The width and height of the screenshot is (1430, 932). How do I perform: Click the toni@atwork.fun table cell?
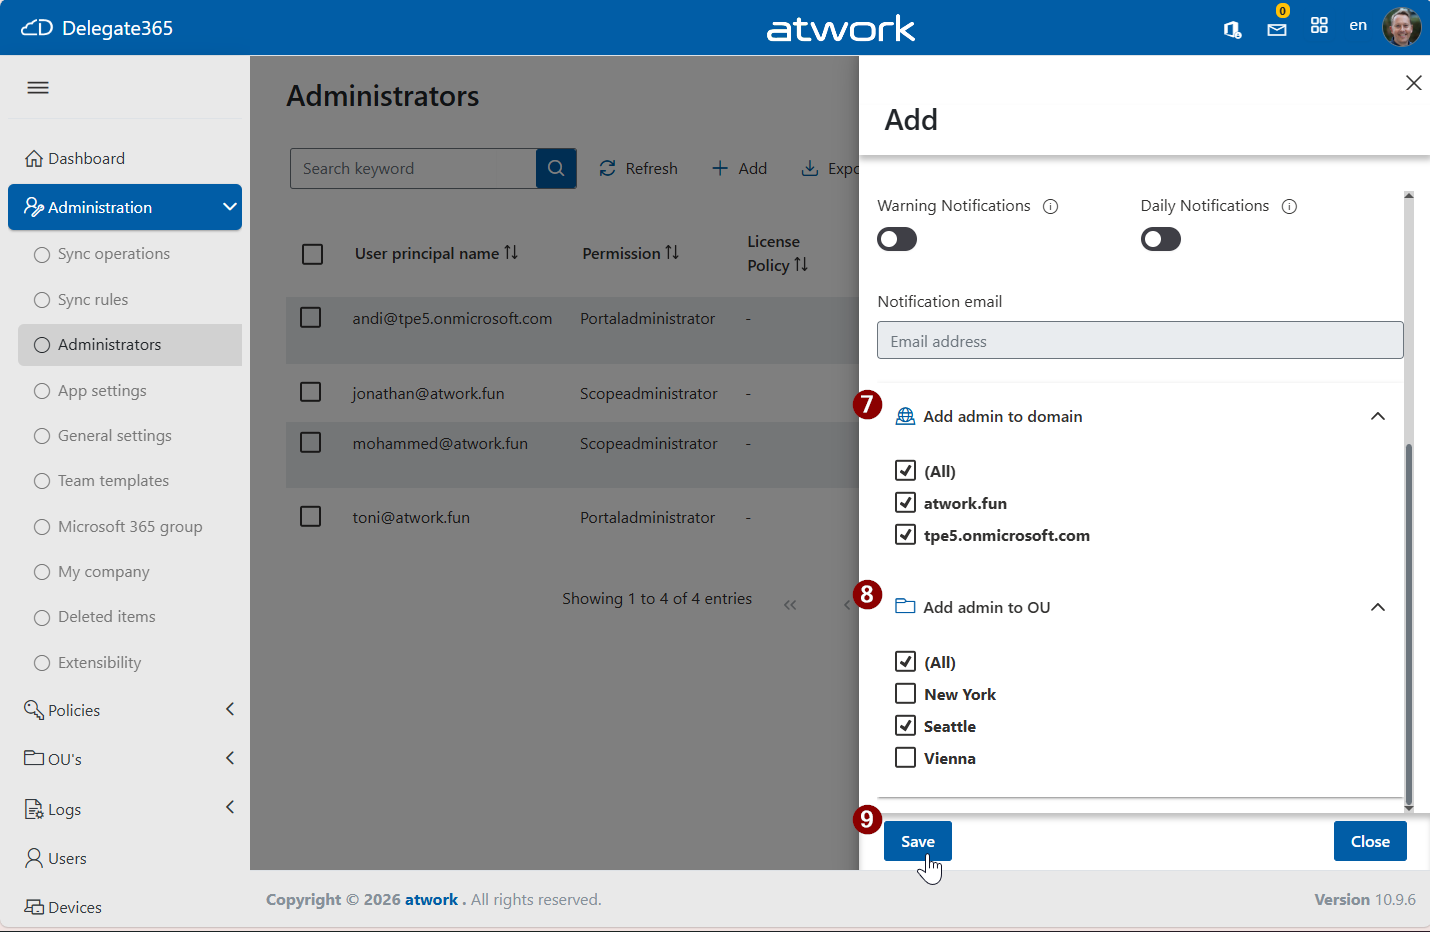pos(411,517)
